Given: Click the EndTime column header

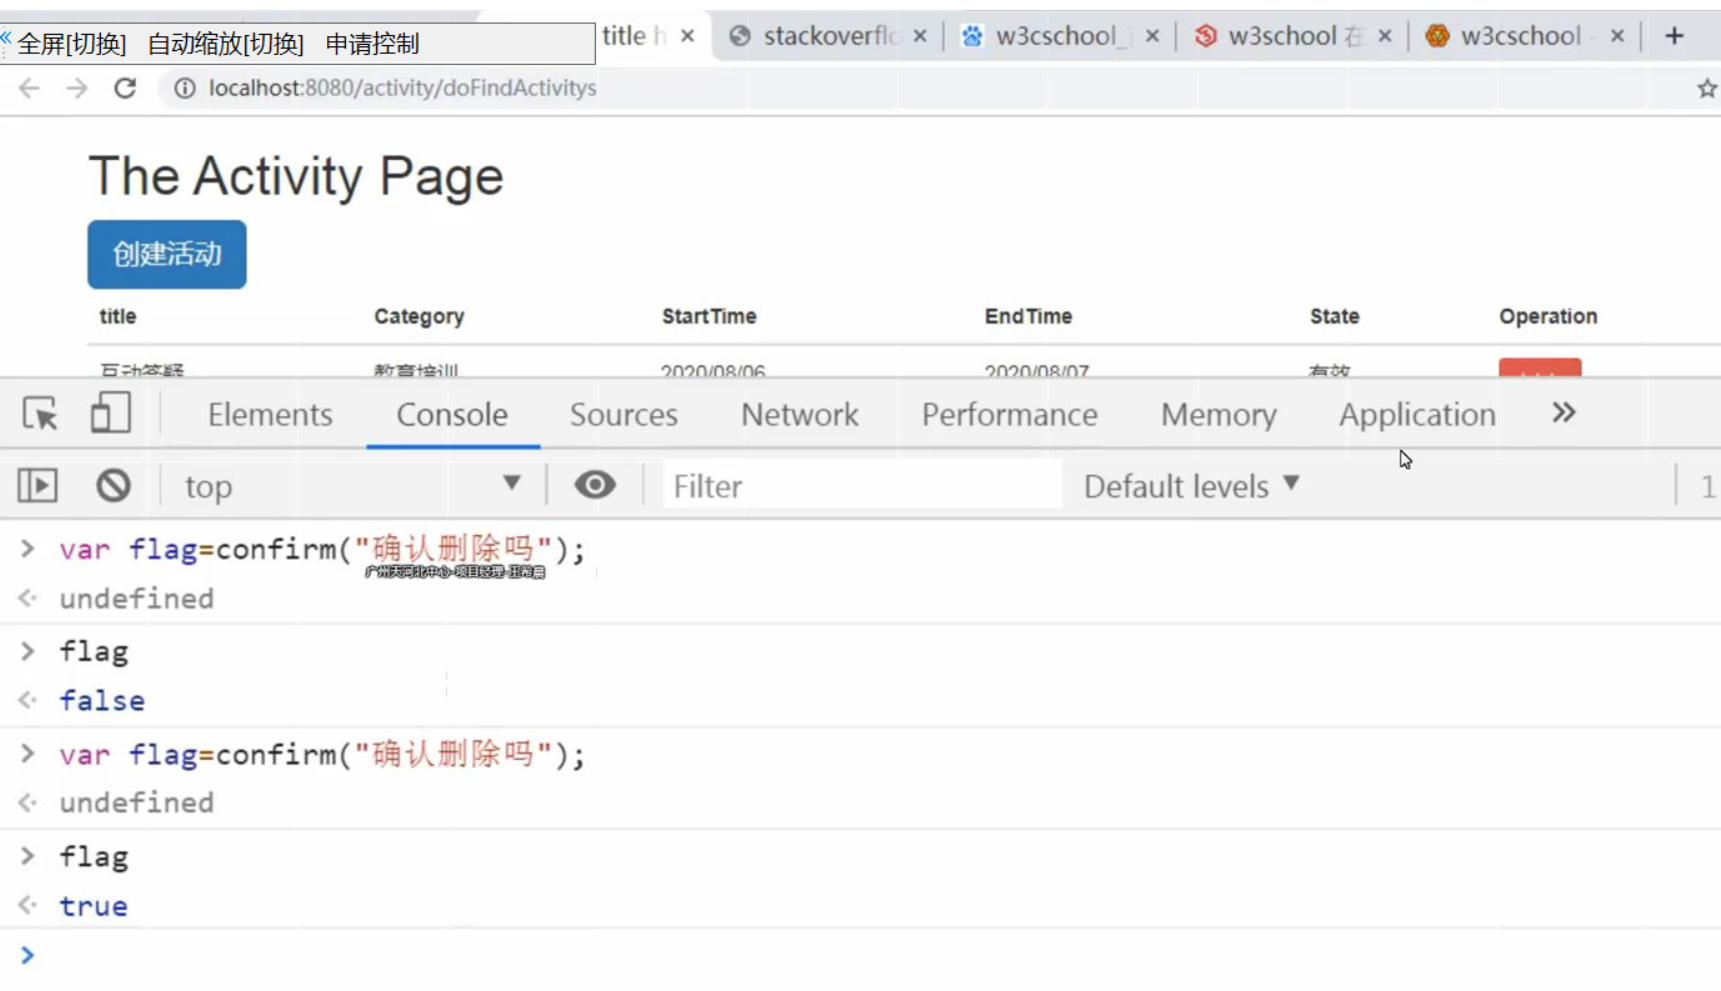Looking at the screenshot, I should point(1028,317).
